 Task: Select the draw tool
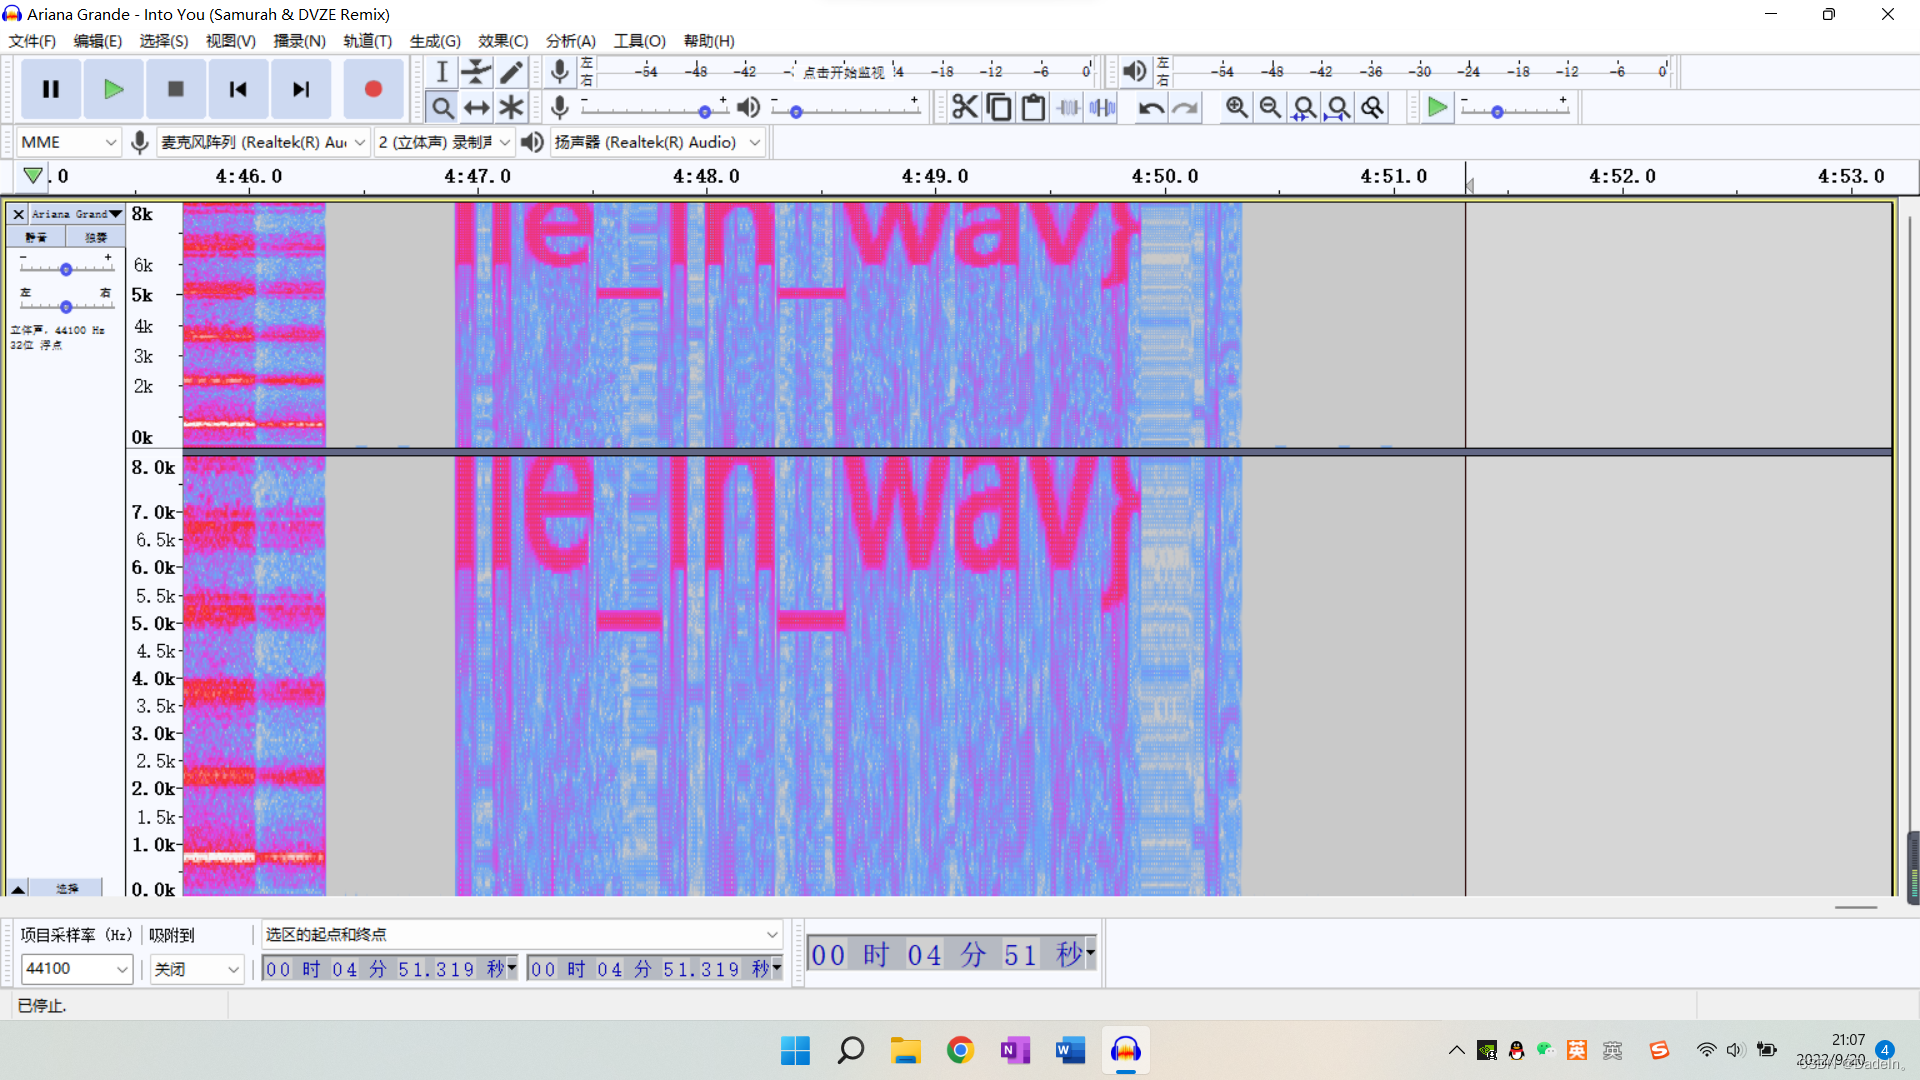[511, 71]
